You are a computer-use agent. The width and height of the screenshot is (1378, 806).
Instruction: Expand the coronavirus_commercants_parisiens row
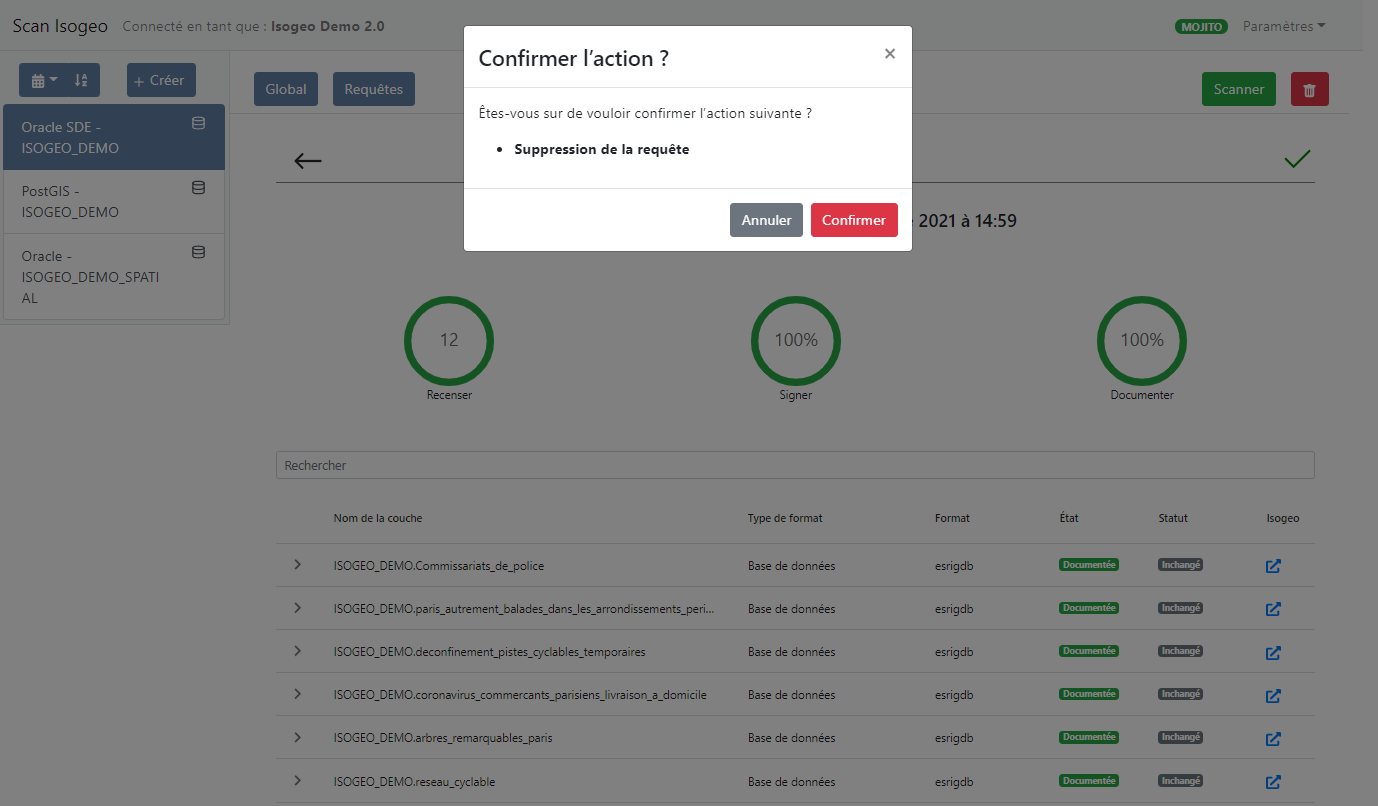297,694
